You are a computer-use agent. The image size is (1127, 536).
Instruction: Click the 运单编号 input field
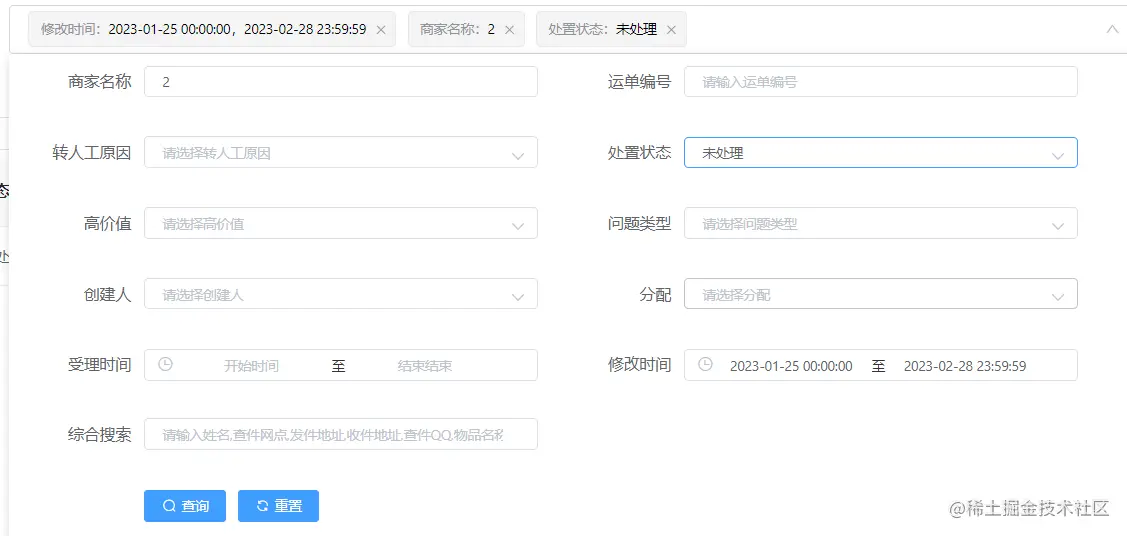pos(880,82)
